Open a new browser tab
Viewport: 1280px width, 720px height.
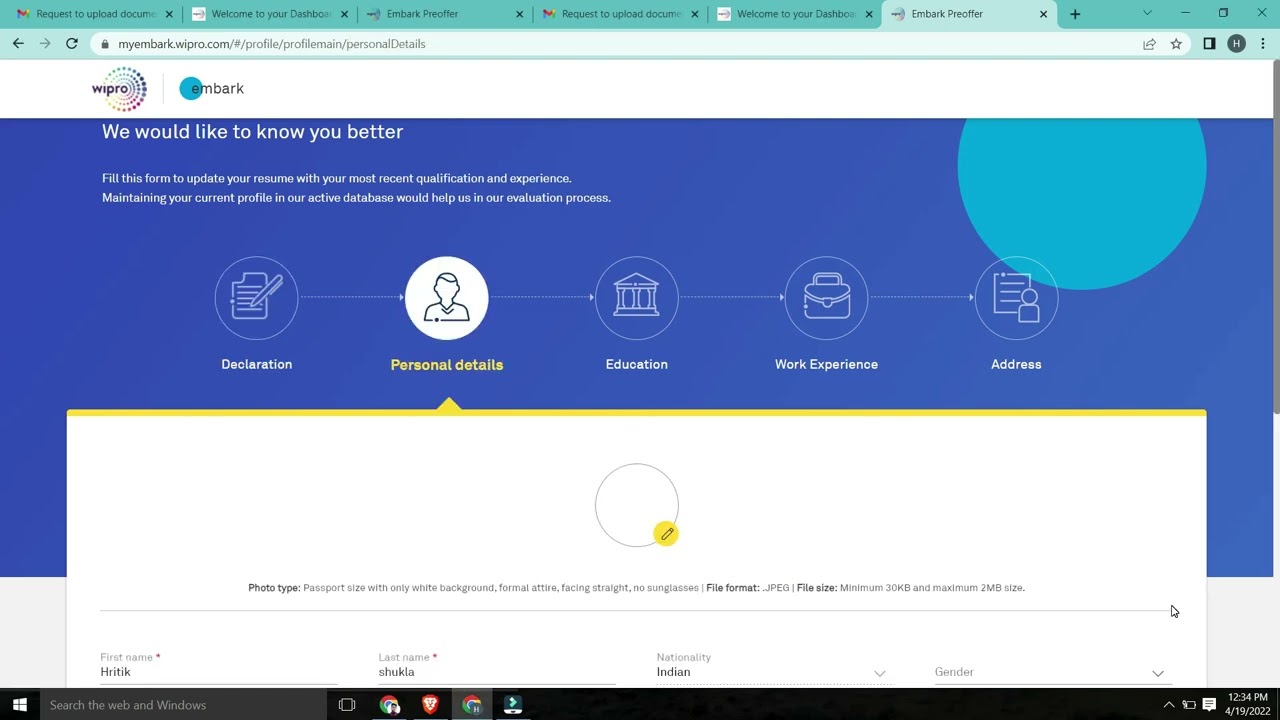point(1075,14)
